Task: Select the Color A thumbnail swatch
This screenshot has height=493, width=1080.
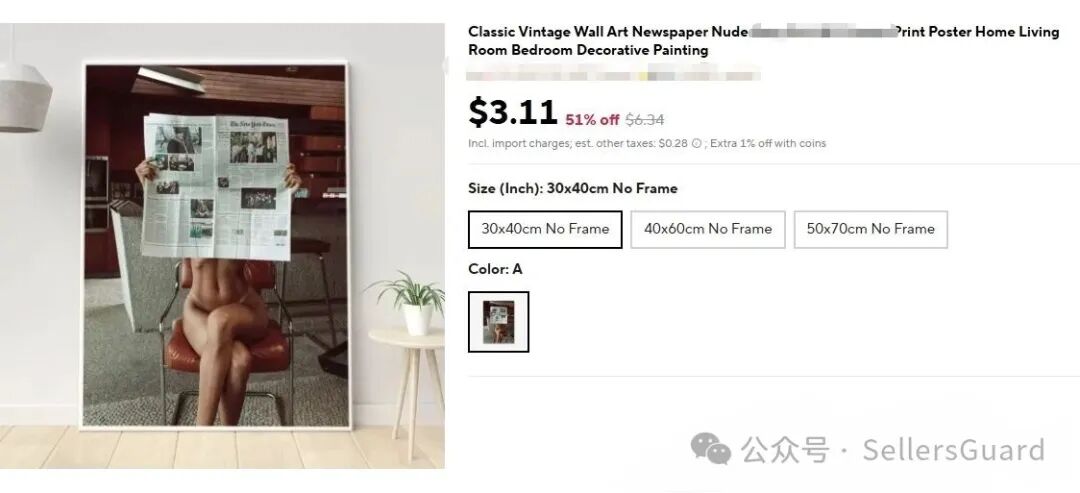Action: pos(499,322)
